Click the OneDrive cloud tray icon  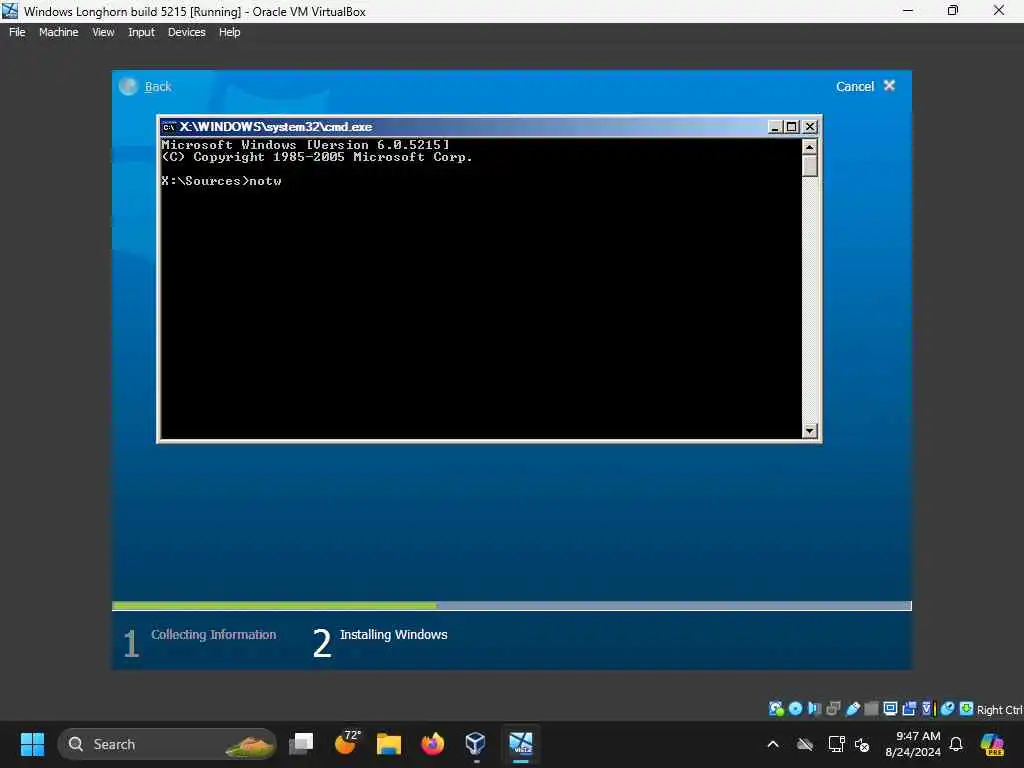[x=805, y=744]
